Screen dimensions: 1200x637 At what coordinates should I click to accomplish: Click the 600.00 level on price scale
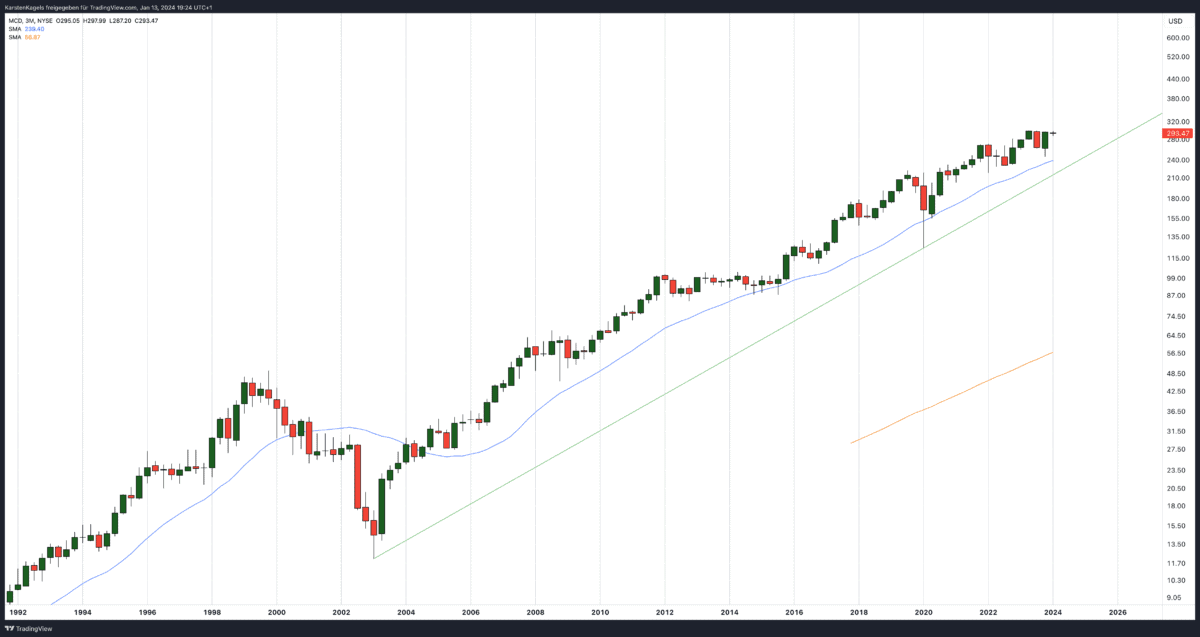(x=1177, y=38)
